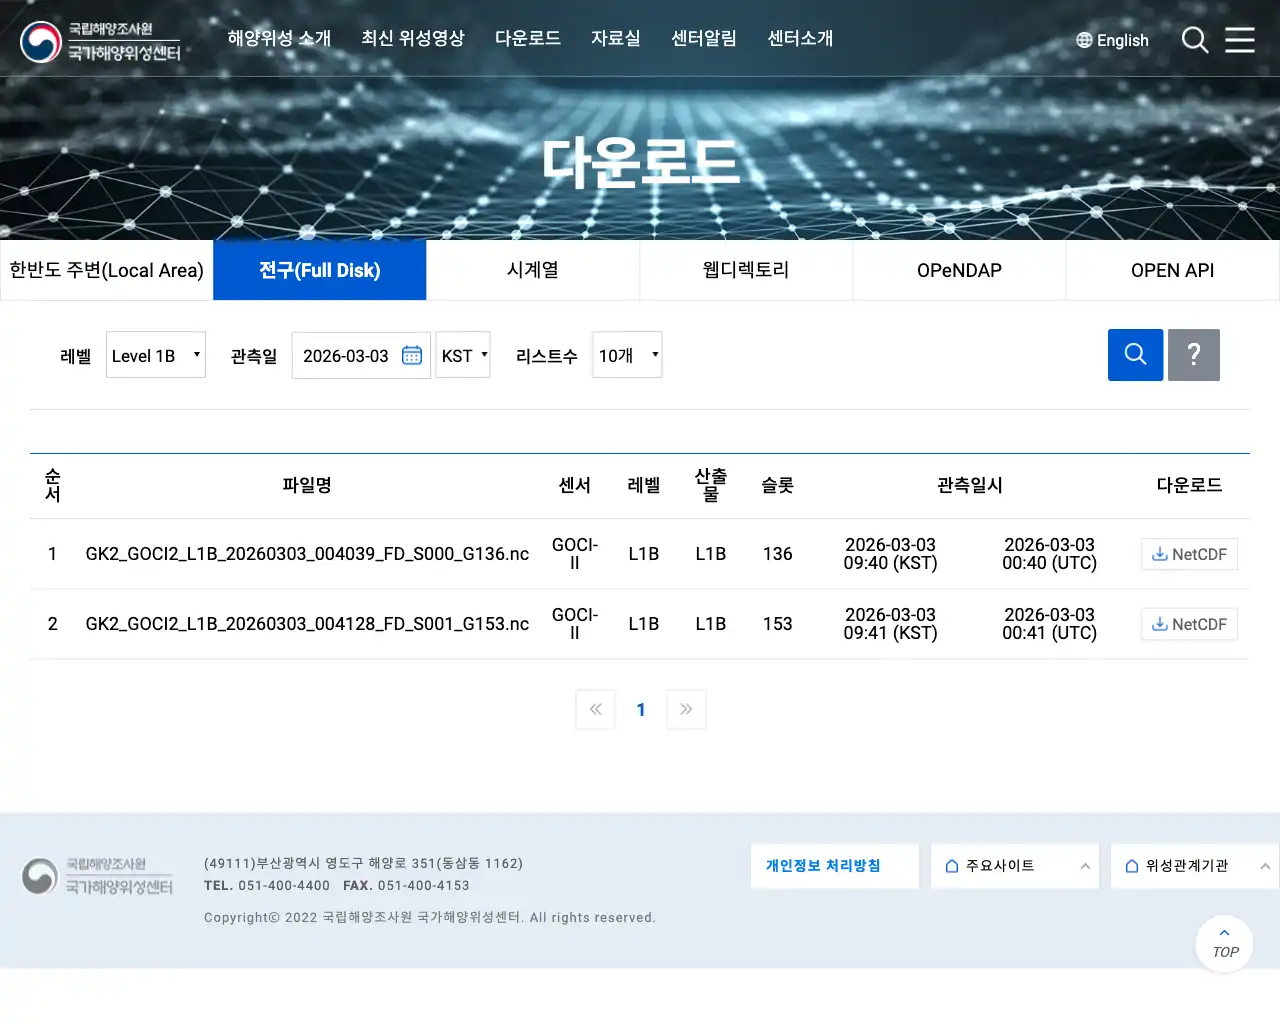
Task: Open the 자료실 menu item
Action: (615, 39)
